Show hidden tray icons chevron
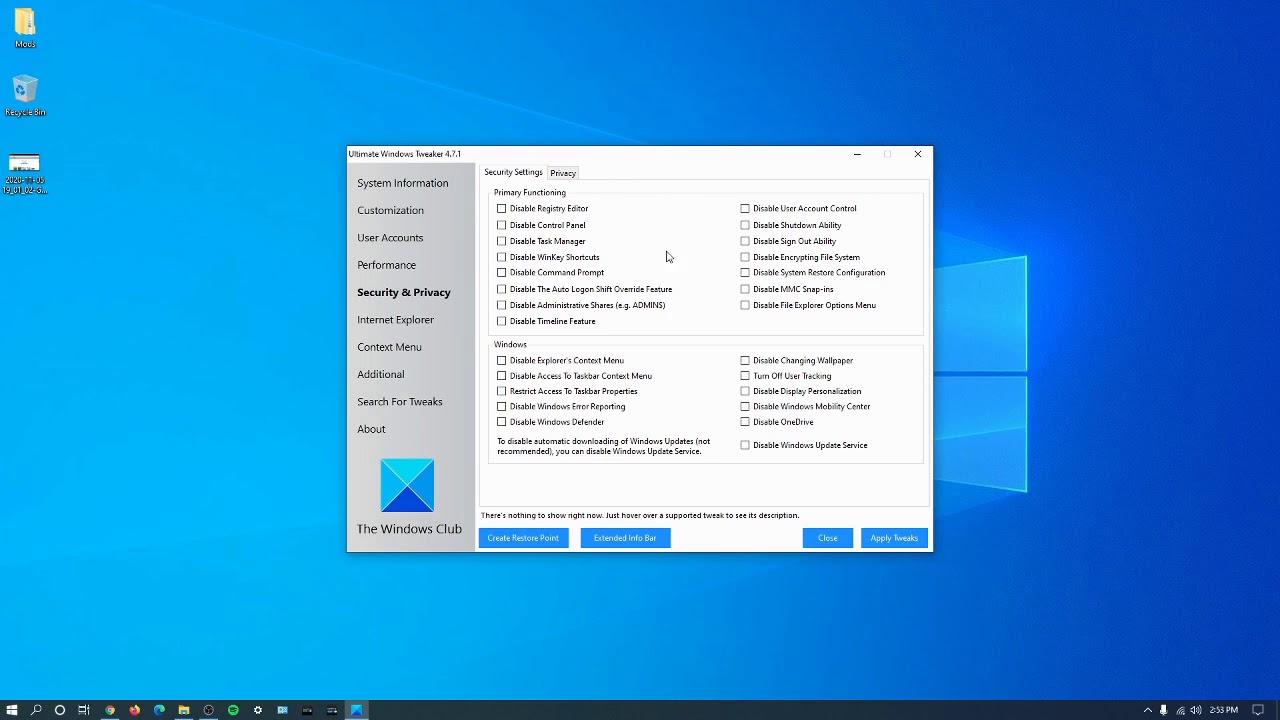Screen dimensions: 1280x720 [x=1147, y=710]
